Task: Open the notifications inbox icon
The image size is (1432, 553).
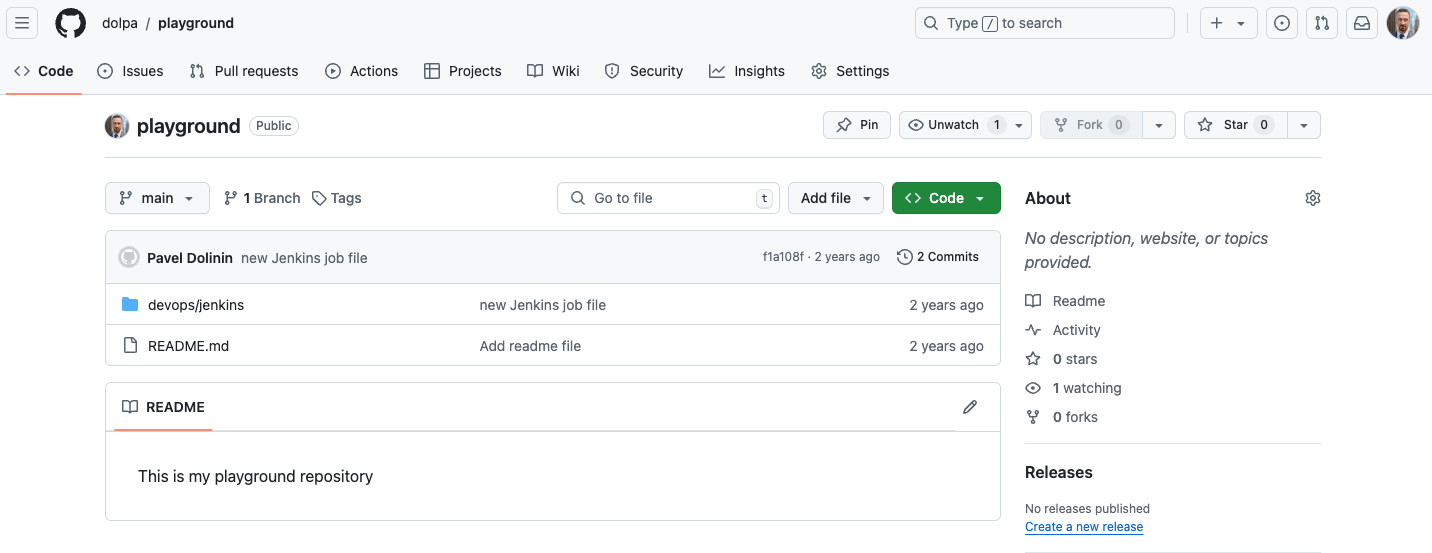Action: 1362,23
